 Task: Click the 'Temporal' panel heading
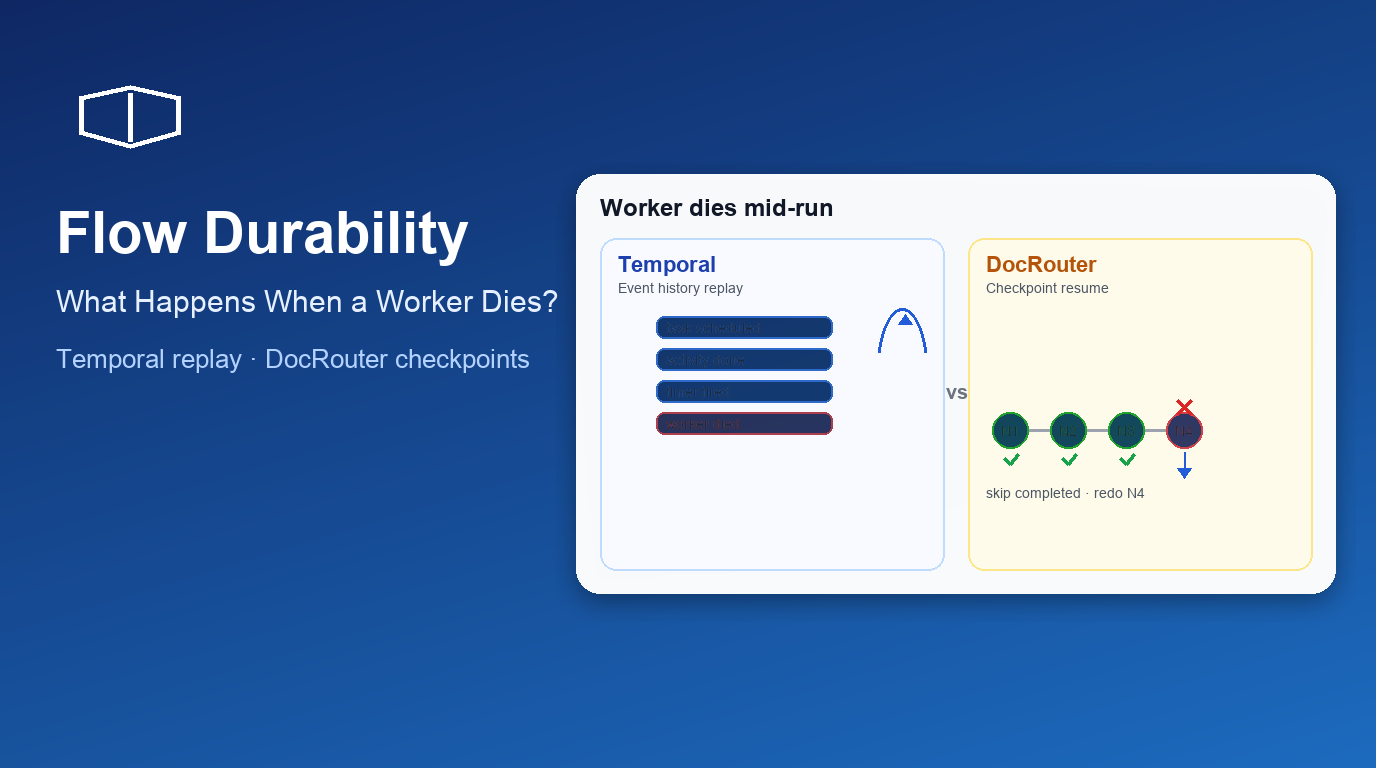[x=667, y=264]
